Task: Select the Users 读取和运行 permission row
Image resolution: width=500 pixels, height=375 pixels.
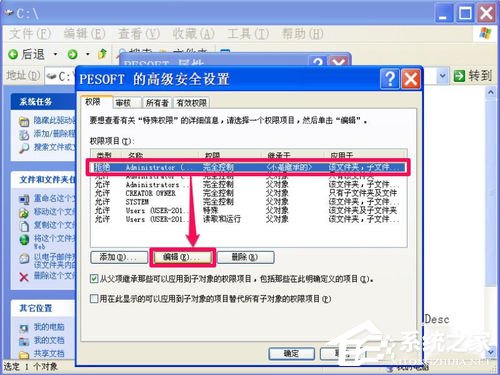Action: (248, 219)
